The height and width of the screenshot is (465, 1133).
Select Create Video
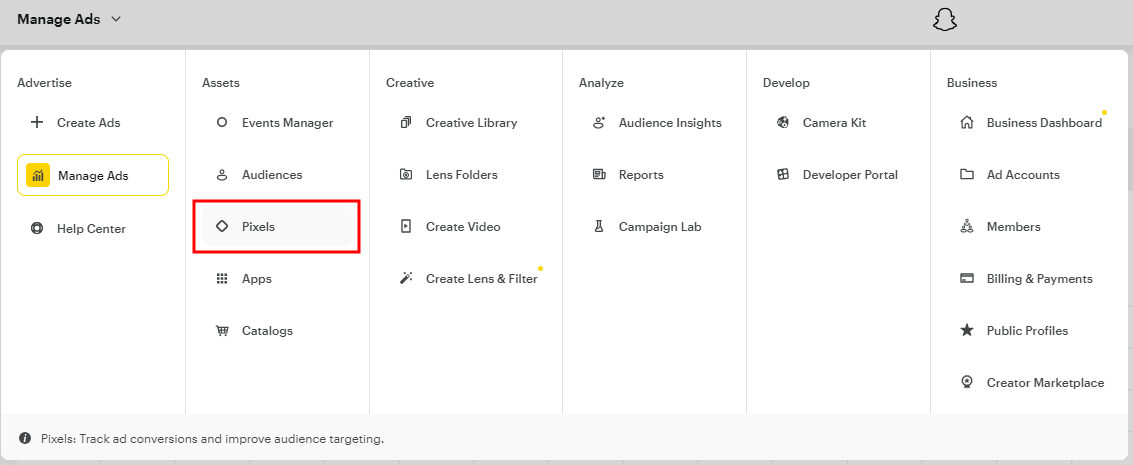point(463,227)
